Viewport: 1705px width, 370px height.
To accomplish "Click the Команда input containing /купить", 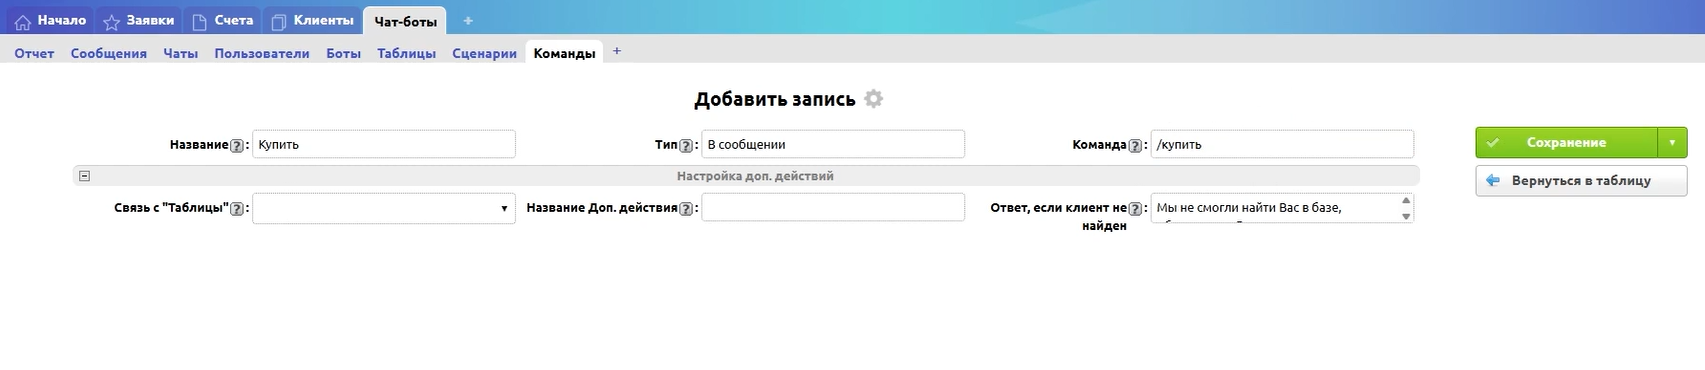I will point(1282,144).
